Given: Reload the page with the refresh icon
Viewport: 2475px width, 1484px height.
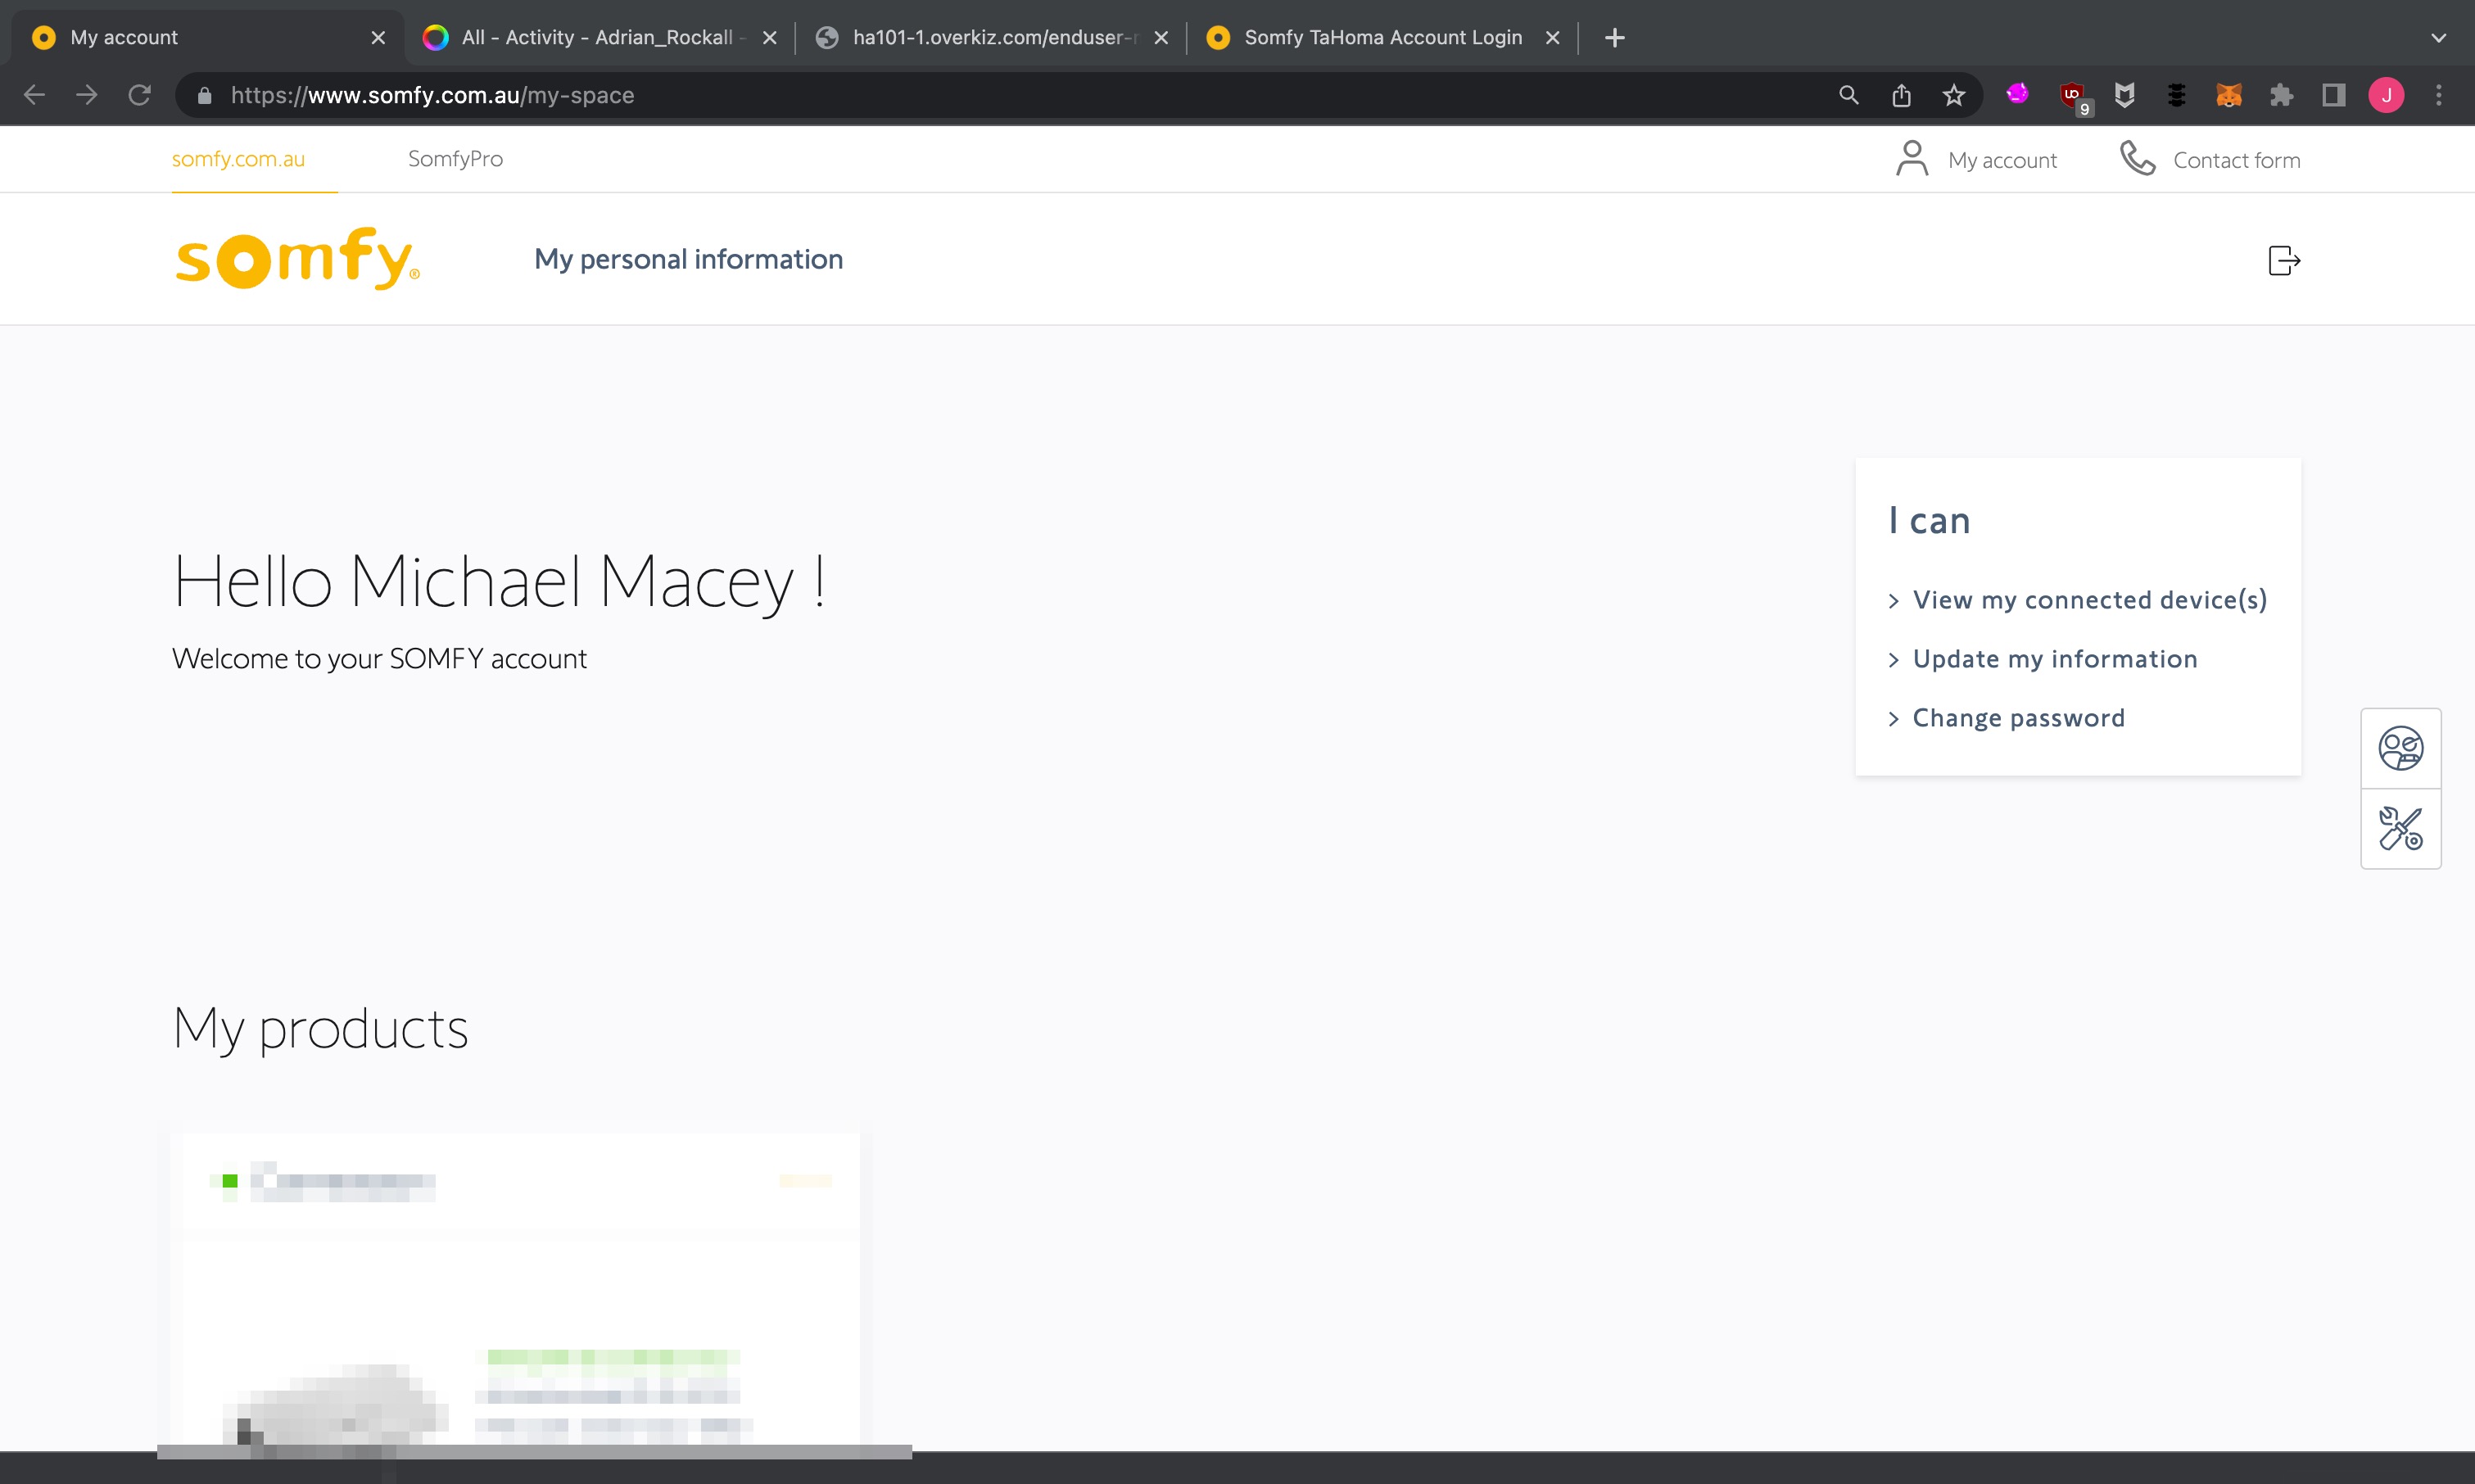Looking at the screenshot, I should click(139, 95).
